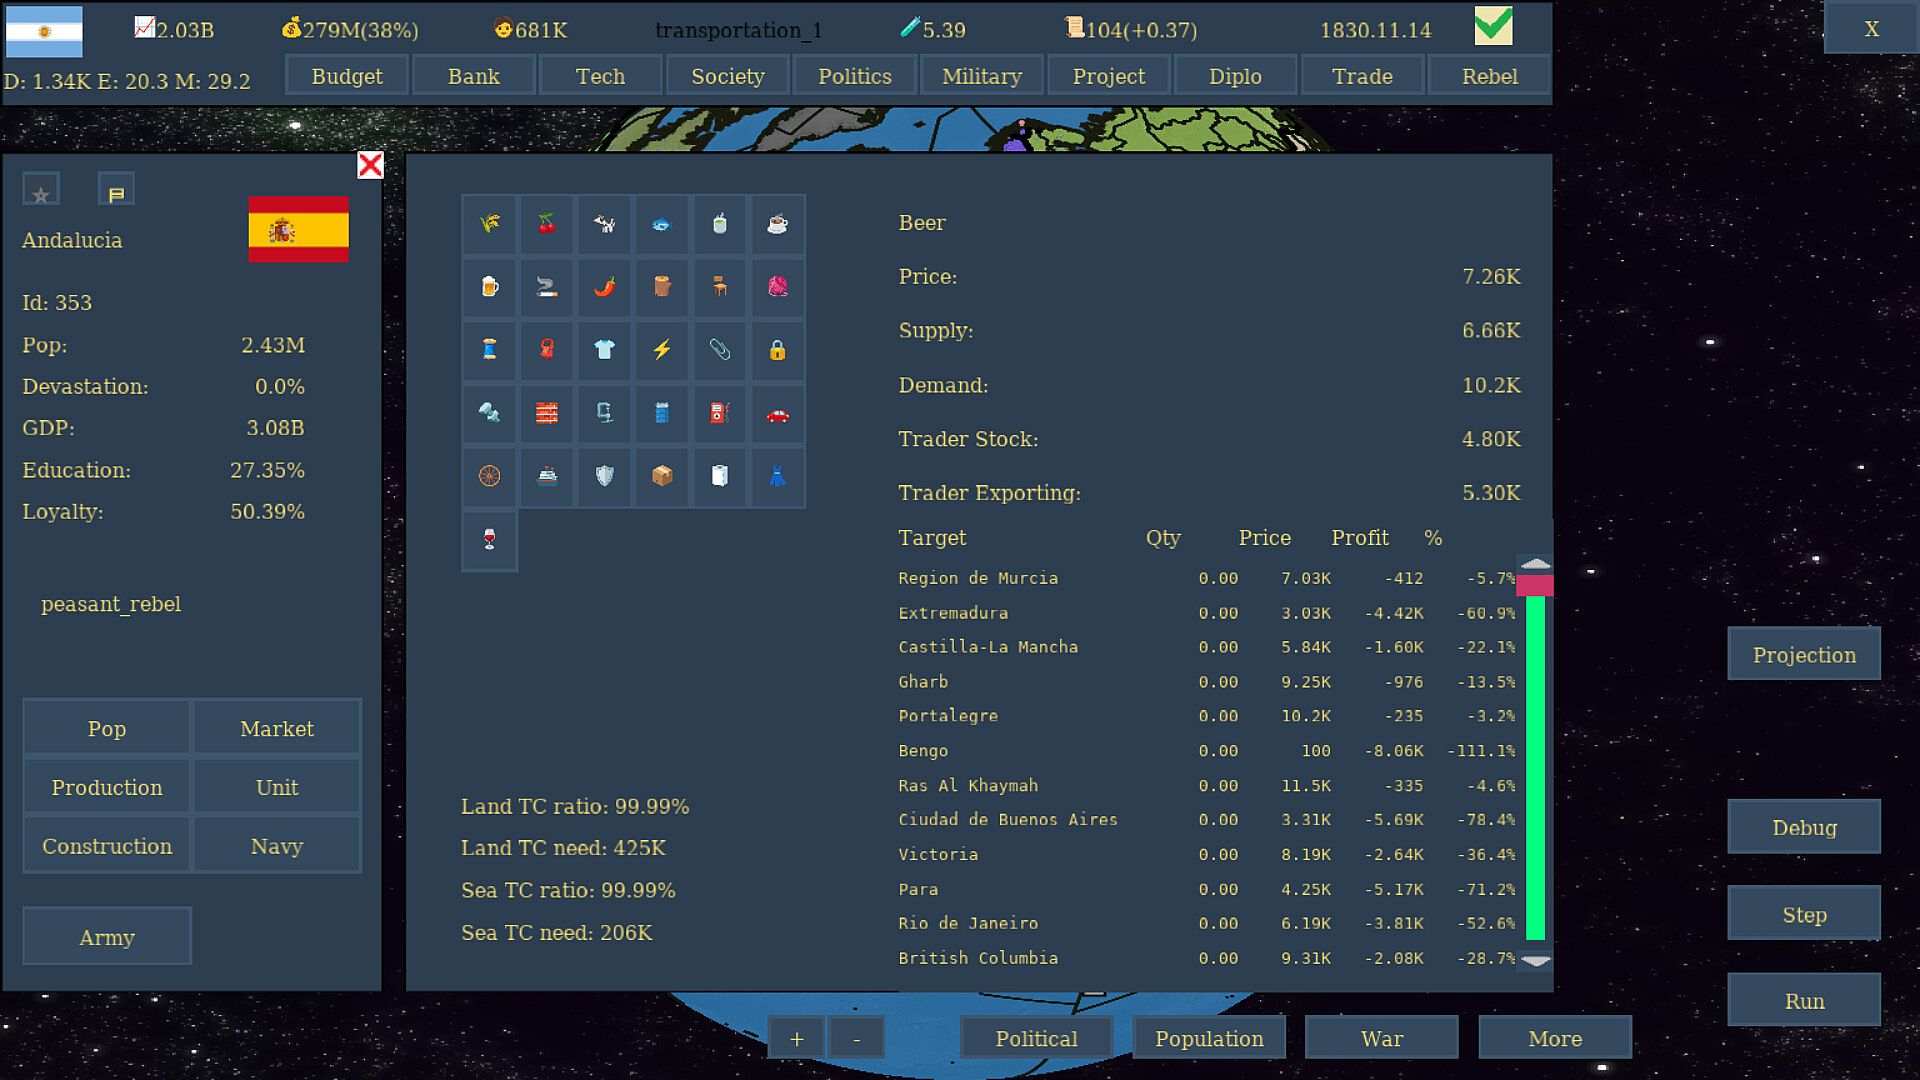Open the Tech menu
Screen dimensions: 1920x1080
(x=600, y=76)
